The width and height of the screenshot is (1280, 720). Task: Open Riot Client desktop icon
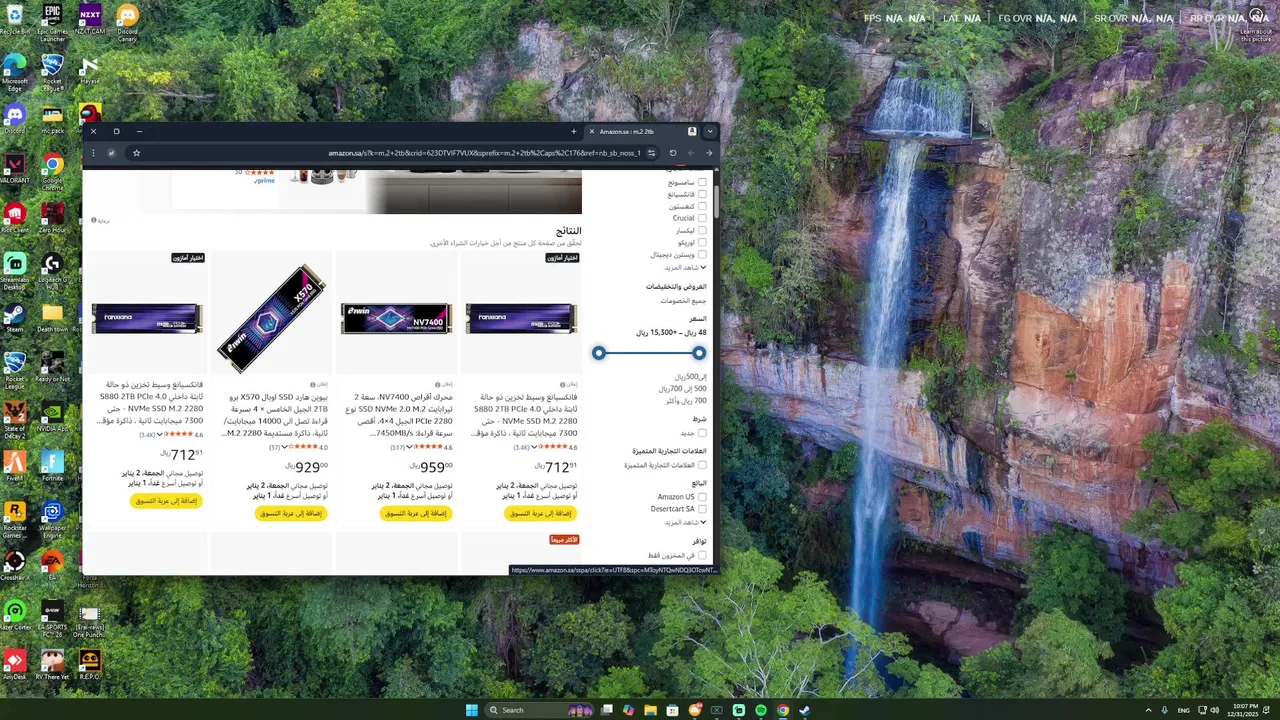click(14, 218)
